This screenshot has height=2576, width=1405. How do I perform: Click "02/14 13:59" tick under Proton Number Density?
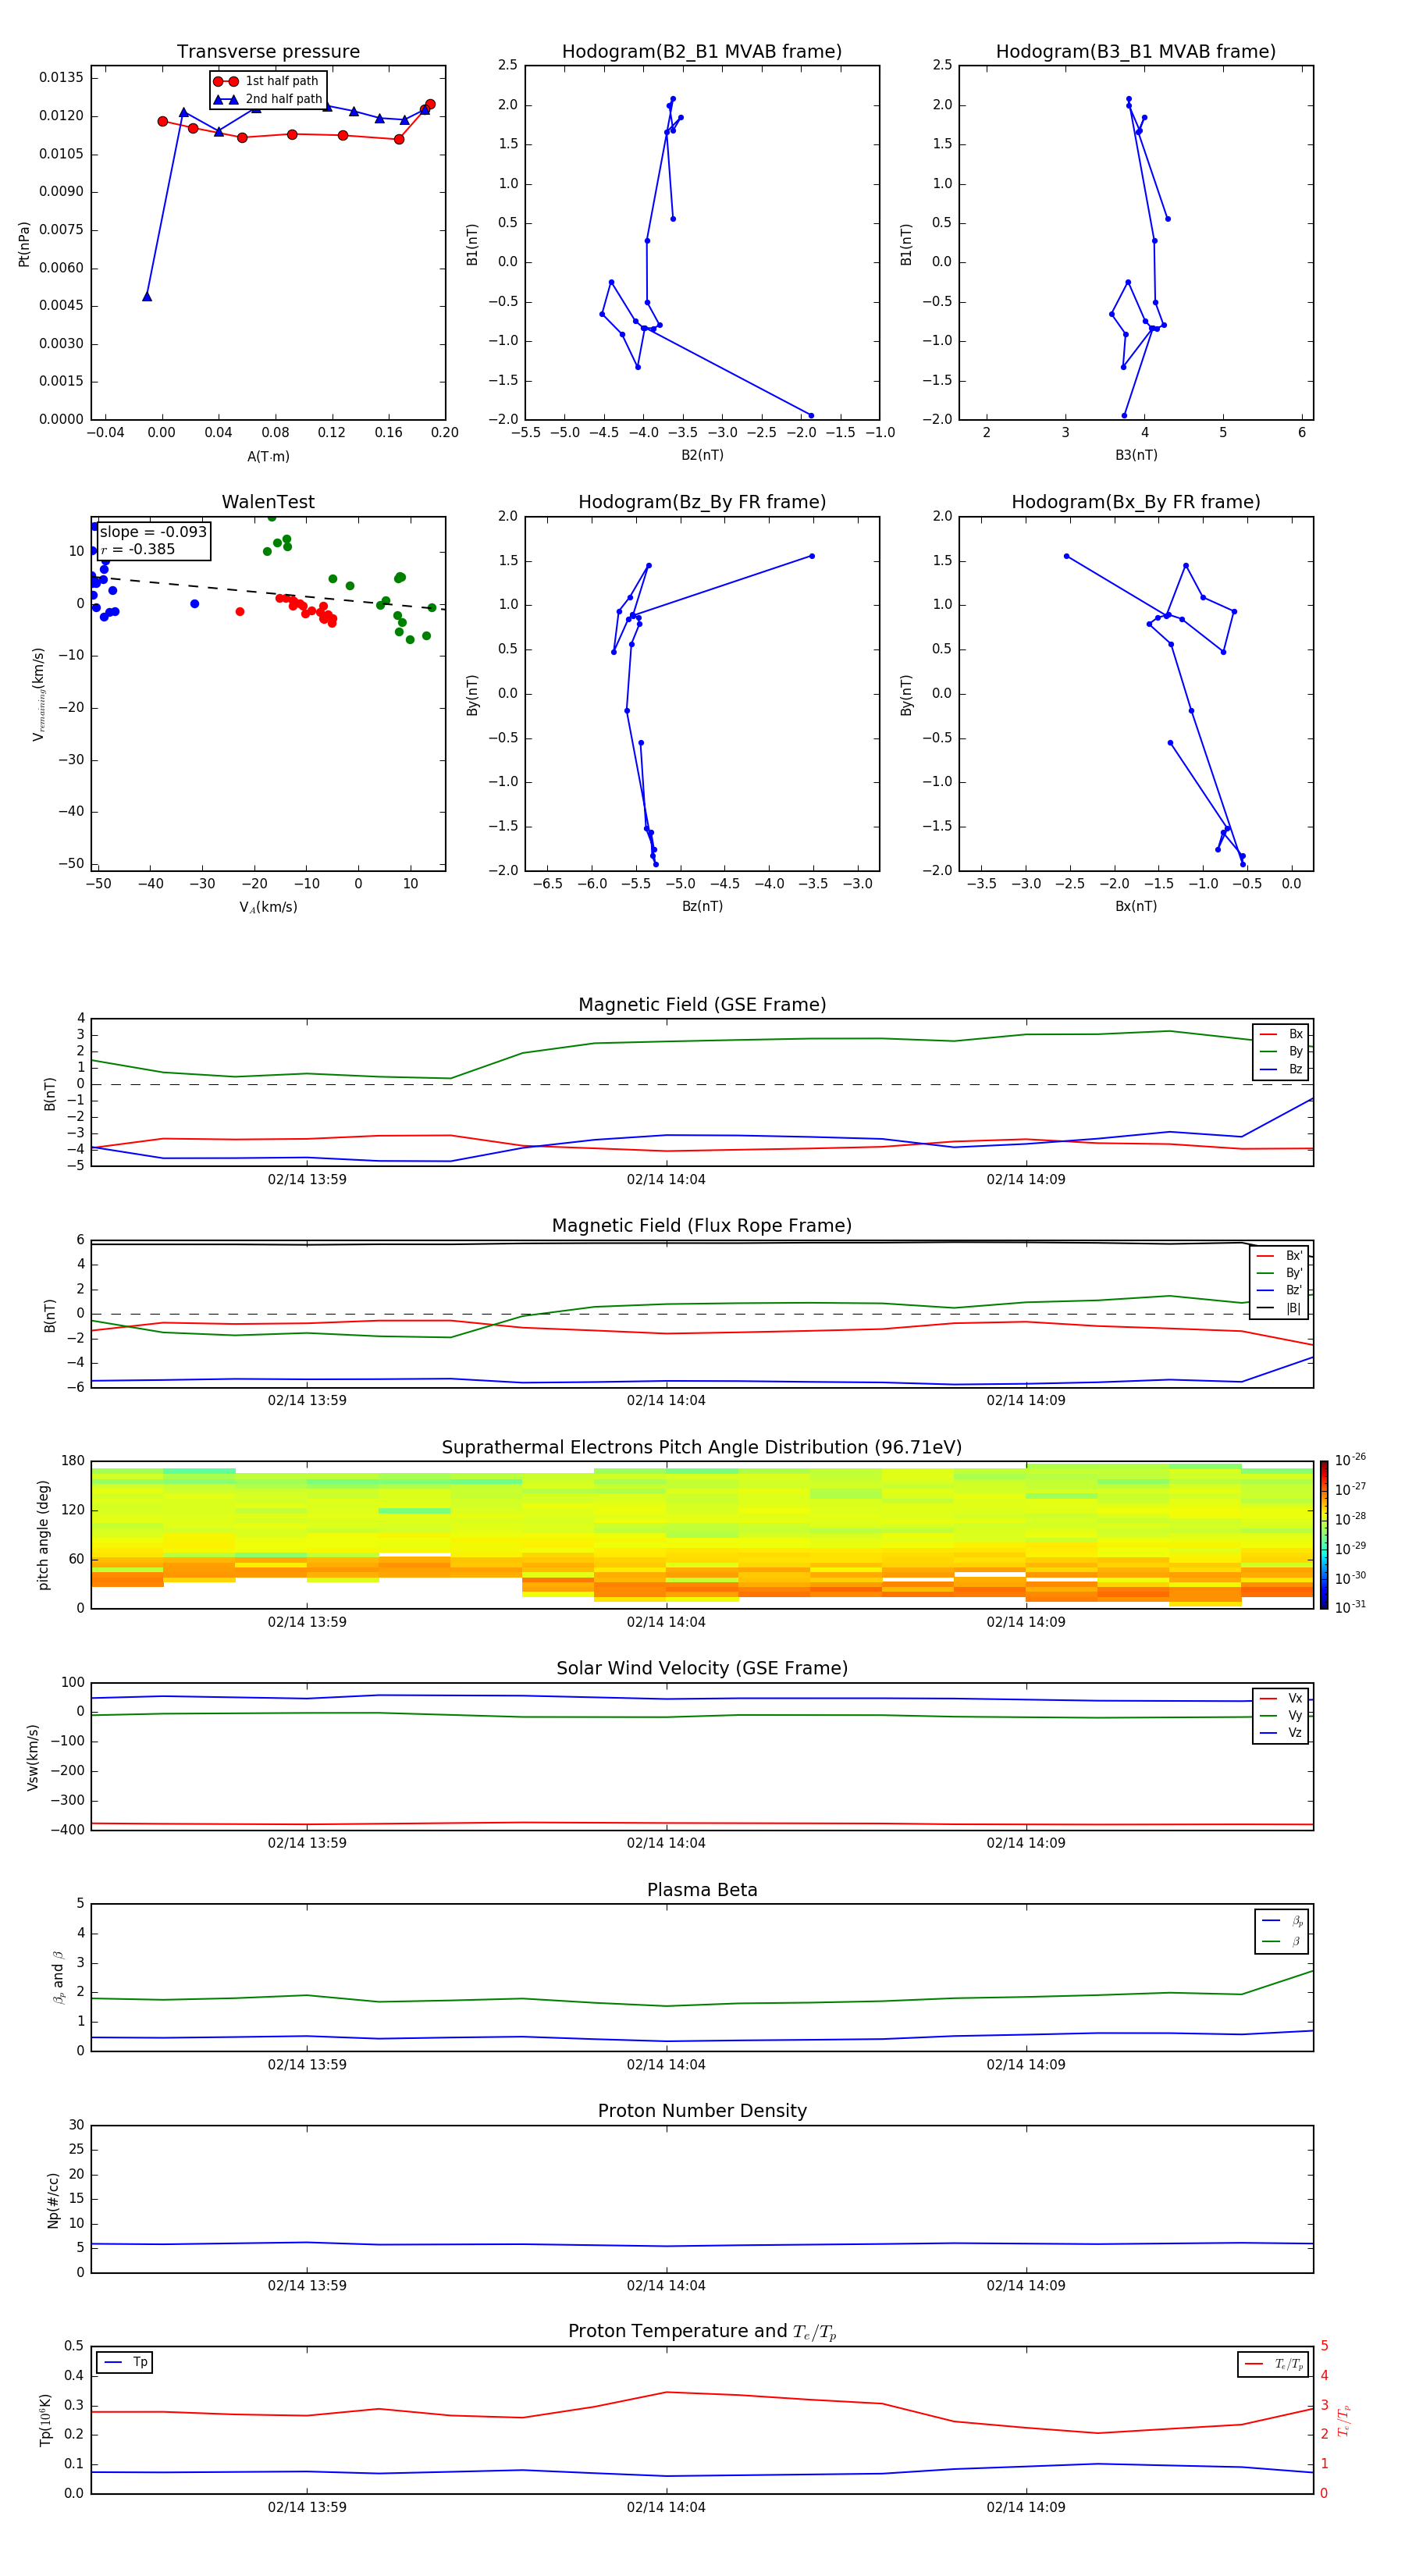pyautogui.click(x=307, y=2285)
